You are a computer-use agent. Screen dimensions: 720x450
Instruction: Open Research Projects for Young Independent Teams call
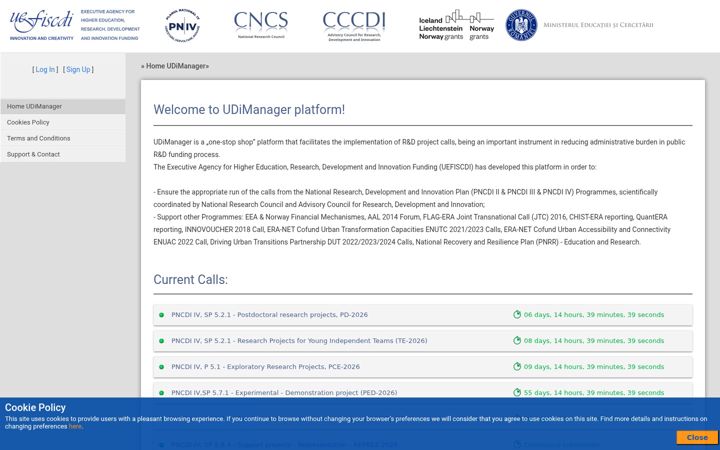click(299, 341)
